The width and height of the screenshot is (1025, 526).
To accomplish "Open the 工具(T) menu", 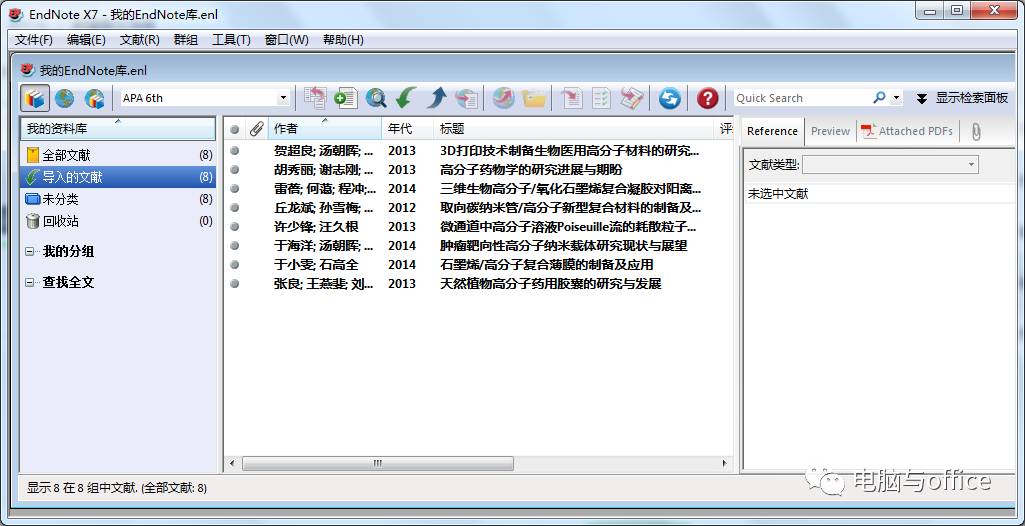I will 231,40.
